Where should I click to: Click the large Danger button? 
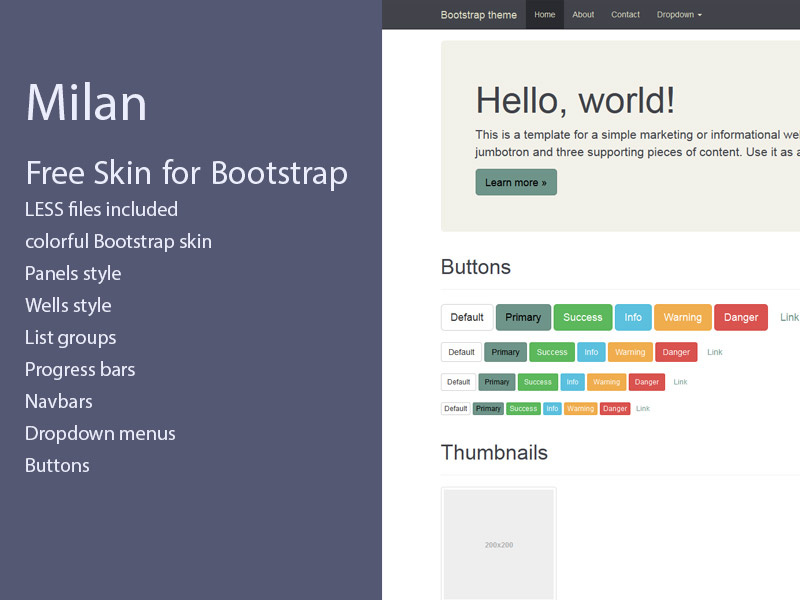tap(741, 317)
